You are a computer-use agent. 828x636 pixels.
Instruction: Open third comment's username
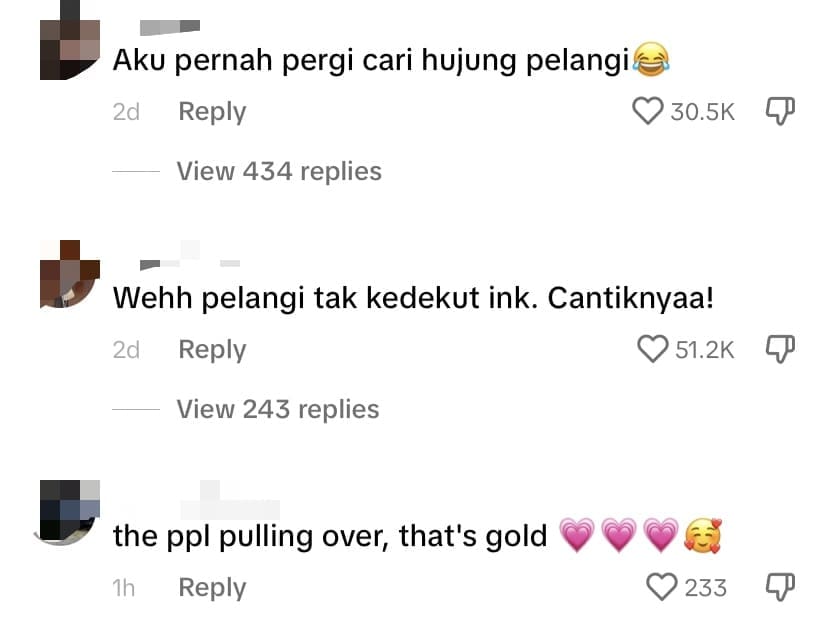click(x=230, y=501)
